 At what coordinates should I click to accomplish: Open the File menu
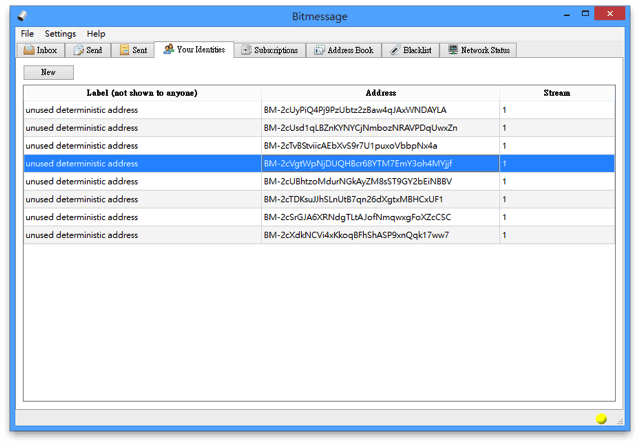27,34
